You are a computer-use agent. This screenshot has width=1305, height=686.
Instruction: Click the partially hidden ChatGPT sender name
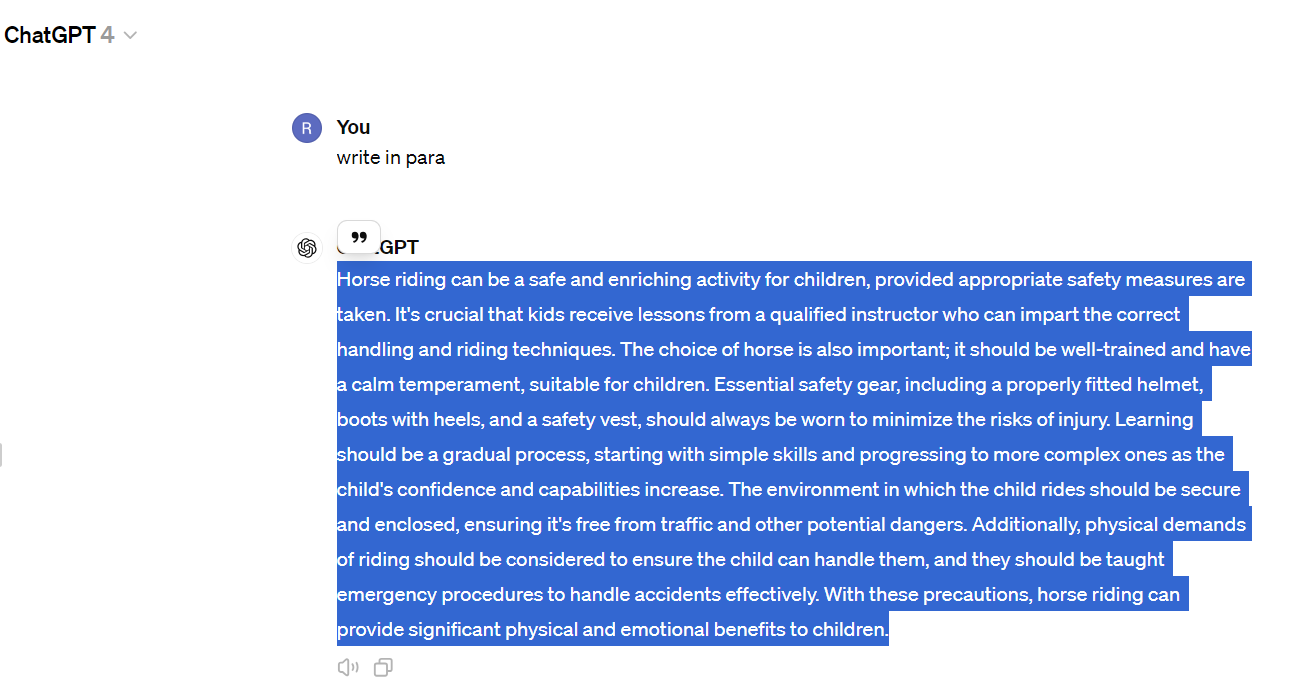(399, 247)
